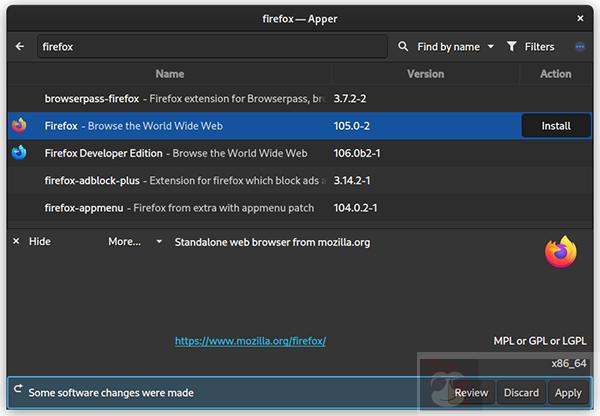Focus the search field containing firefox
This screenshot has height=416, width=600.
pyautogui.click(x=210, y=46)
